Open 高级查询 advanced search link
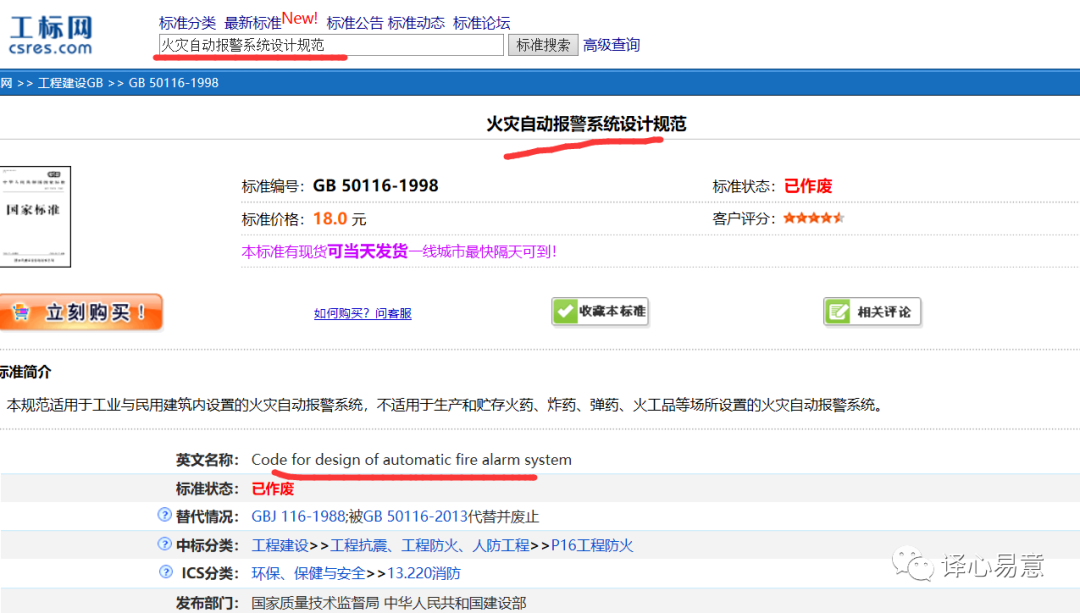Viewport: 1080px width, 613px height. (x=612, y=45)
